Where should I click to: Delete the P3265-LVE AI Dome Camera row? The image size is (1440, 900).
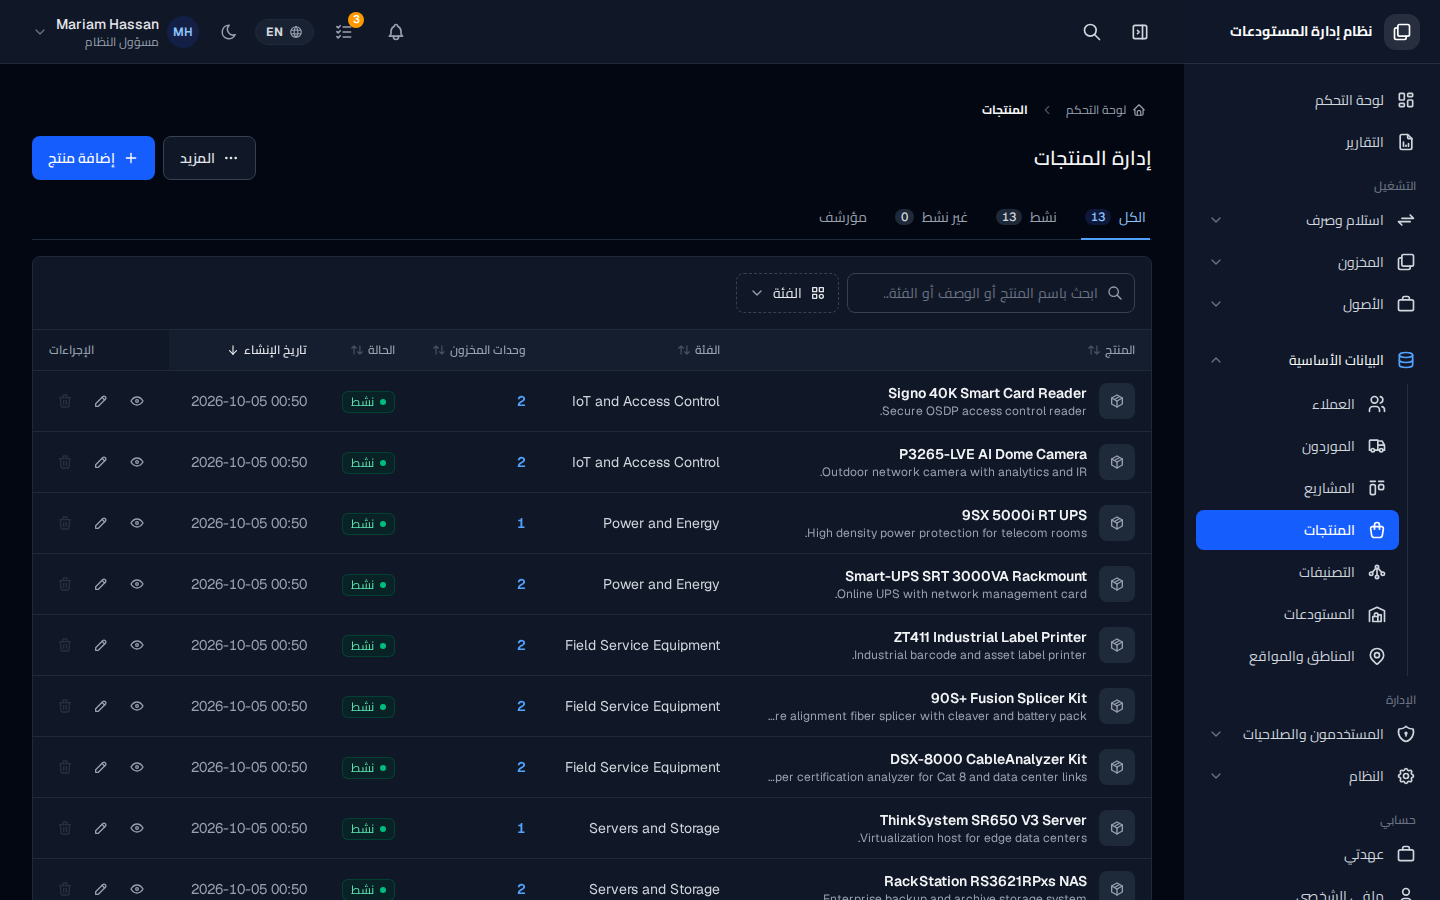[65, 462]
